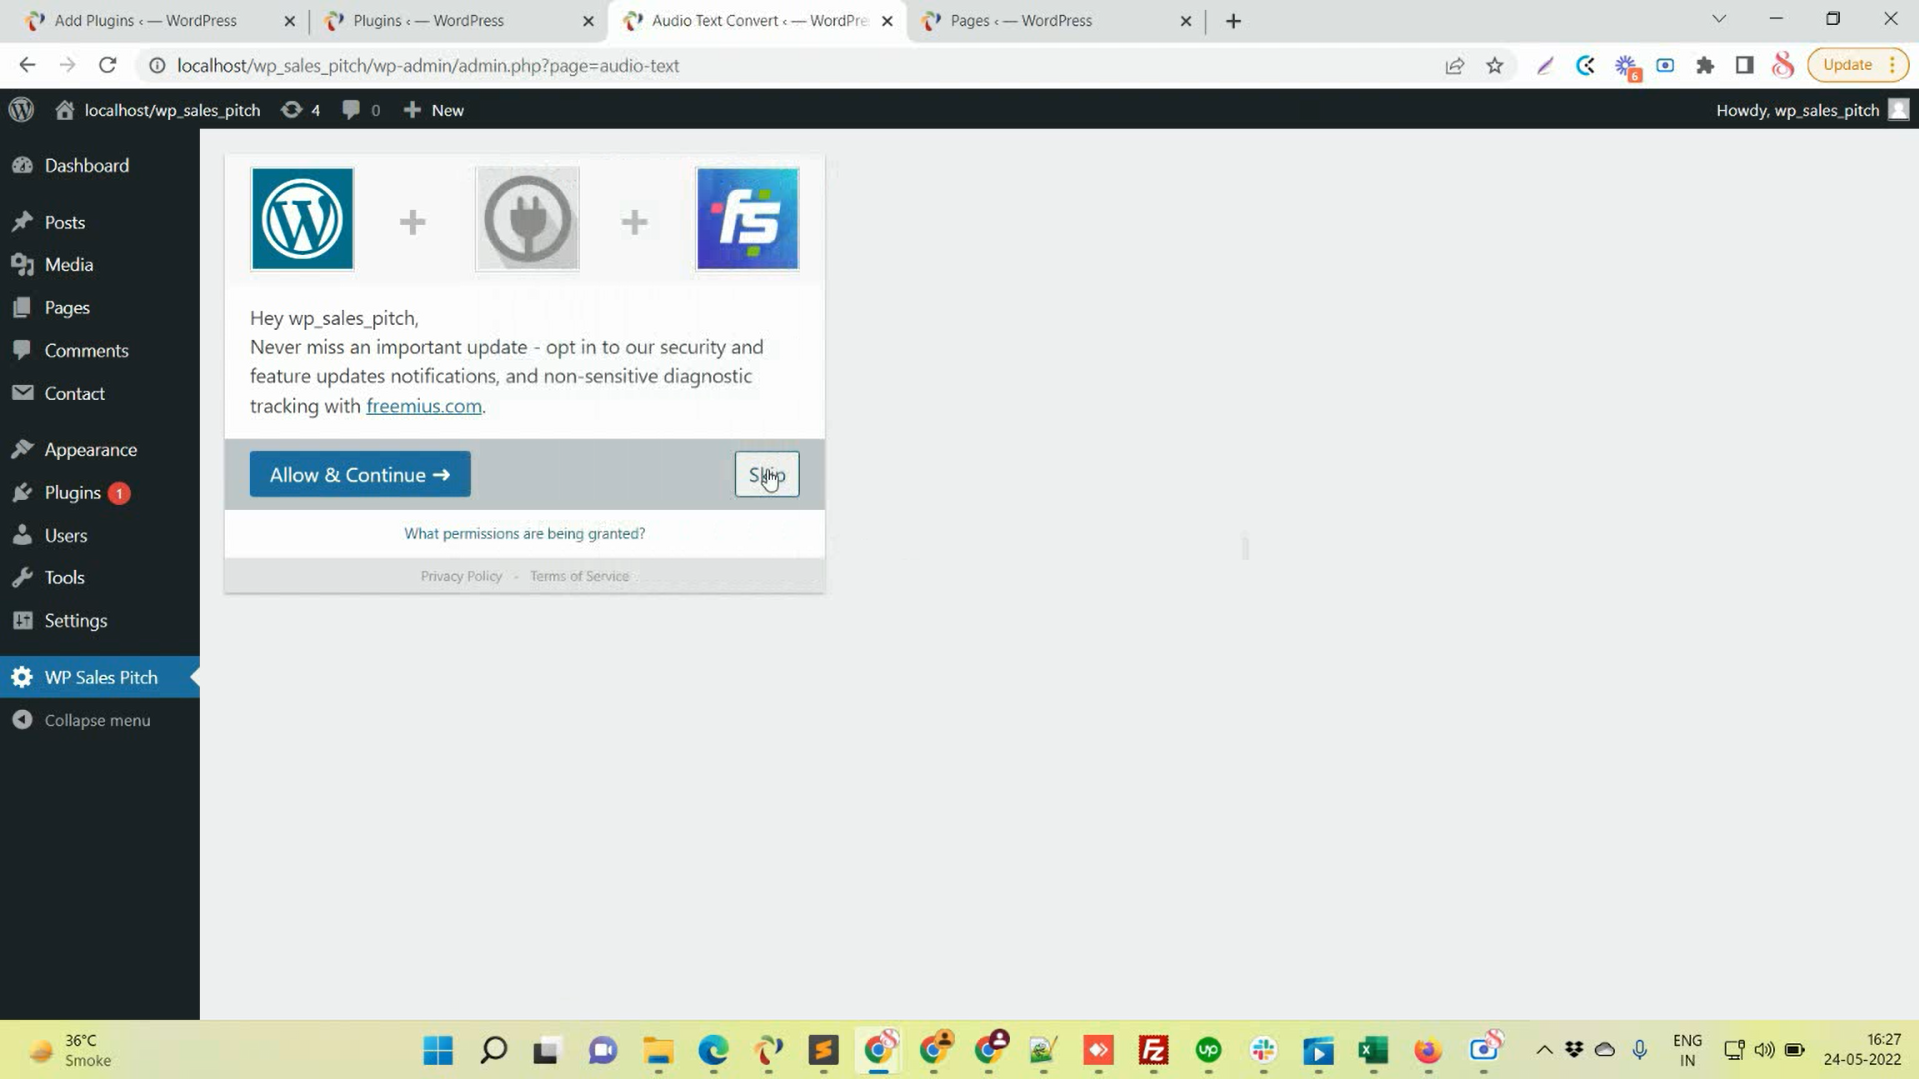Click the Freemius FS logo image
Viewport: 1919px width, 1079px height.
tap(747, 219)
